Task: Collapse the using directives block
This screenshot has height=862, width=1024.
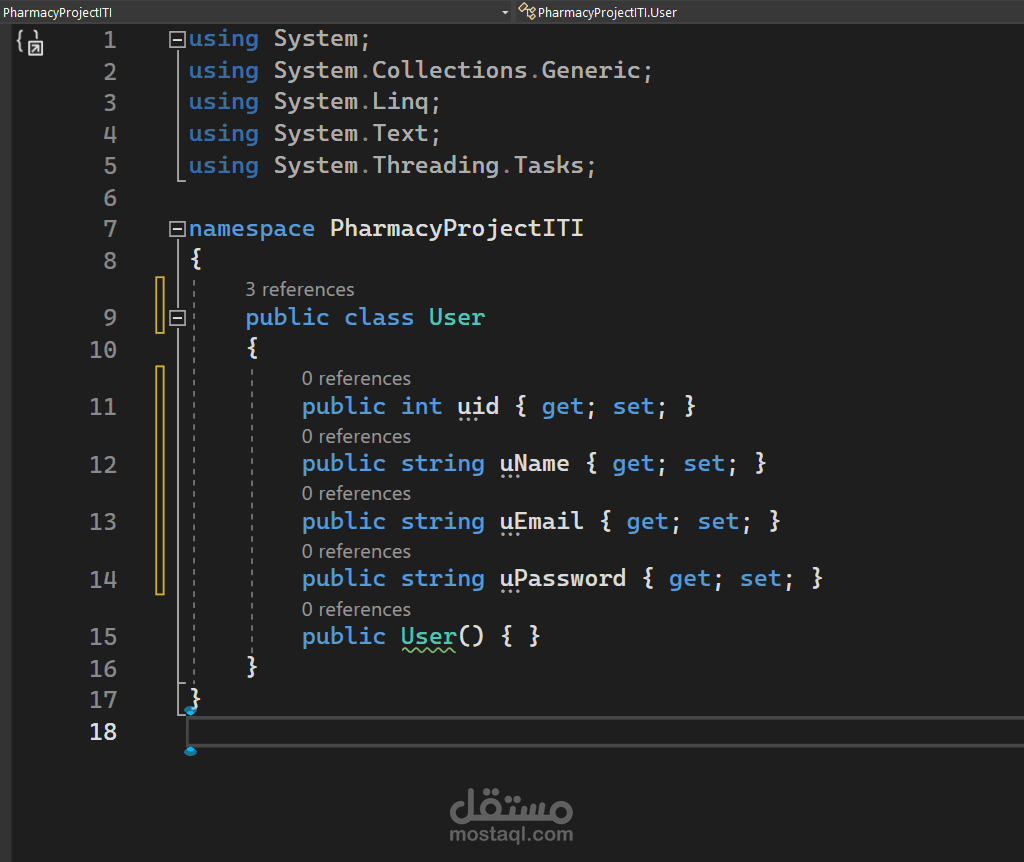Action: (177, 40)
